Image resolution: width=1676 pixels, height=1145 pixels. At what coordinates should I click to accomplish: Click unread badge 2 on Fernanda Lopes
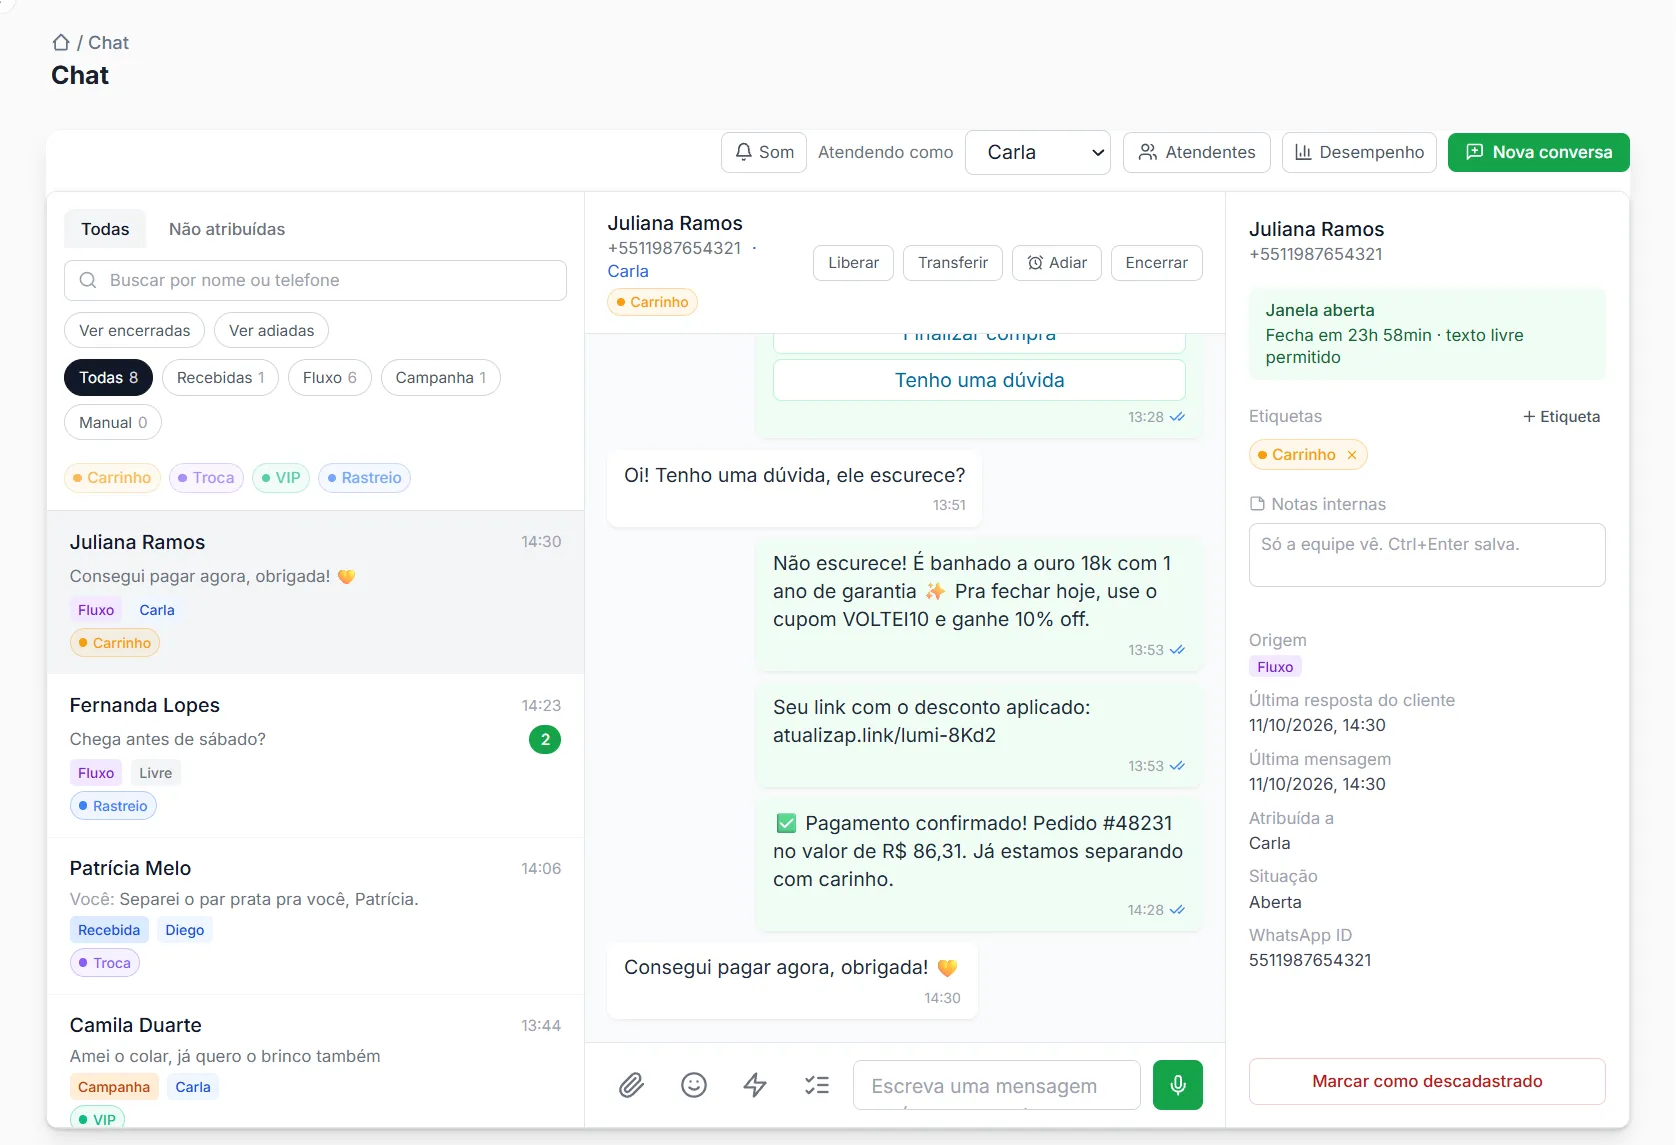[545, 740]
